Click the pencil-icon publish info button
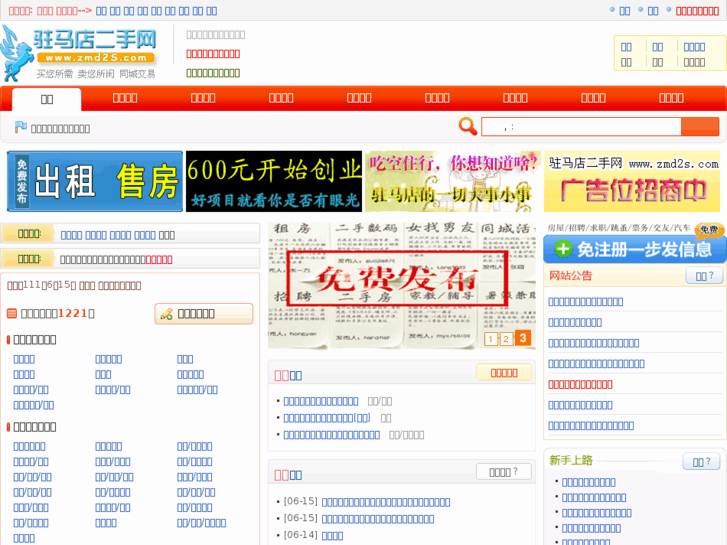 204,314
